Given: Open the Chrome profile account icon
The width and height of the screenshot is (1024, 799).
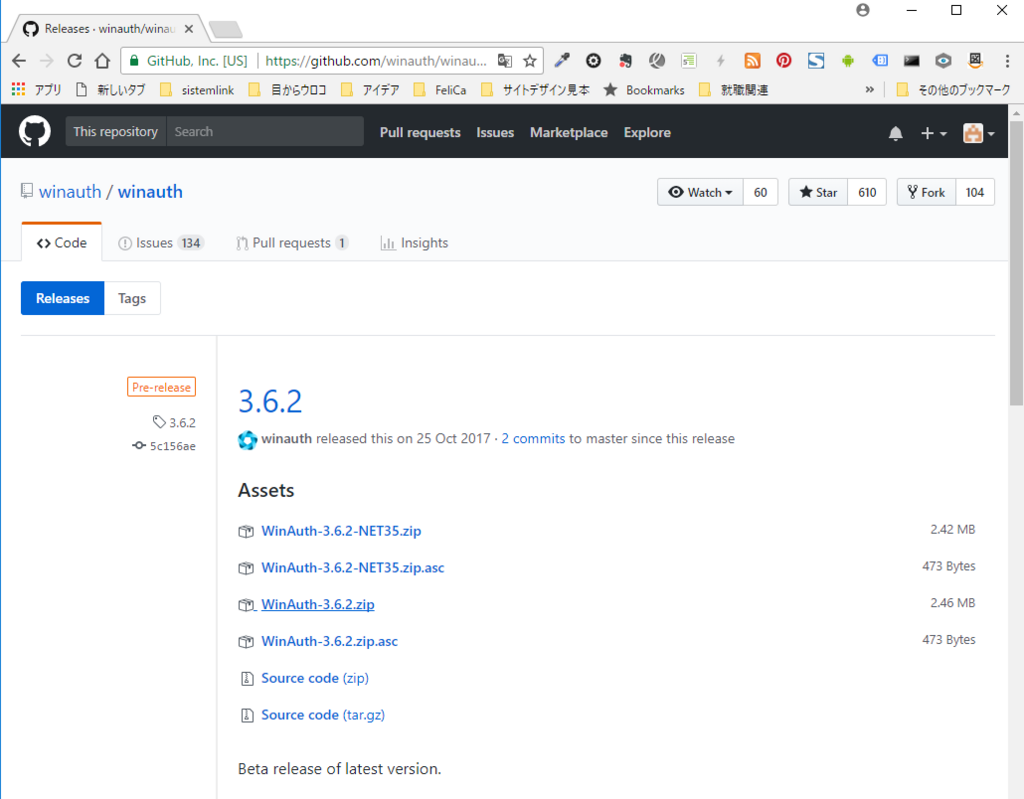Looking at the screenshot, I should pyautogui.click(x=863, y=10).
